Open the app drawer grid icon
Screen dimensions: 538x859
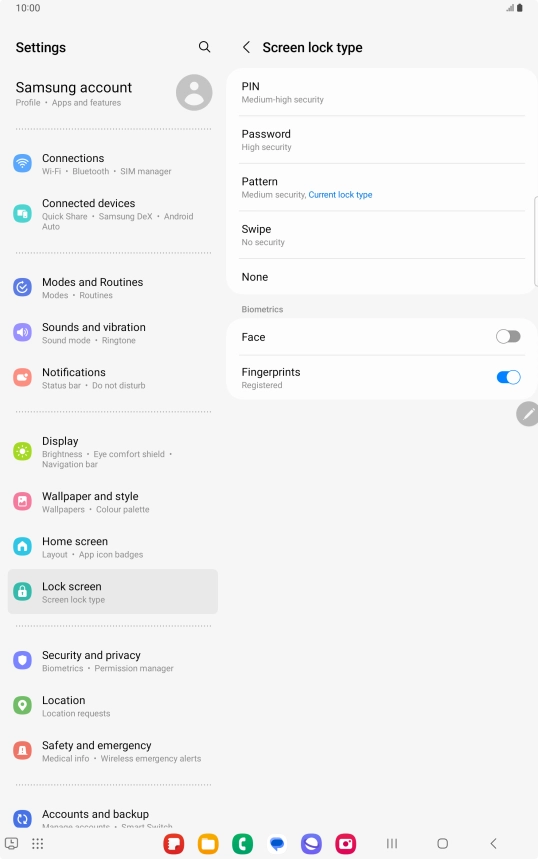[x=37, y=844]
